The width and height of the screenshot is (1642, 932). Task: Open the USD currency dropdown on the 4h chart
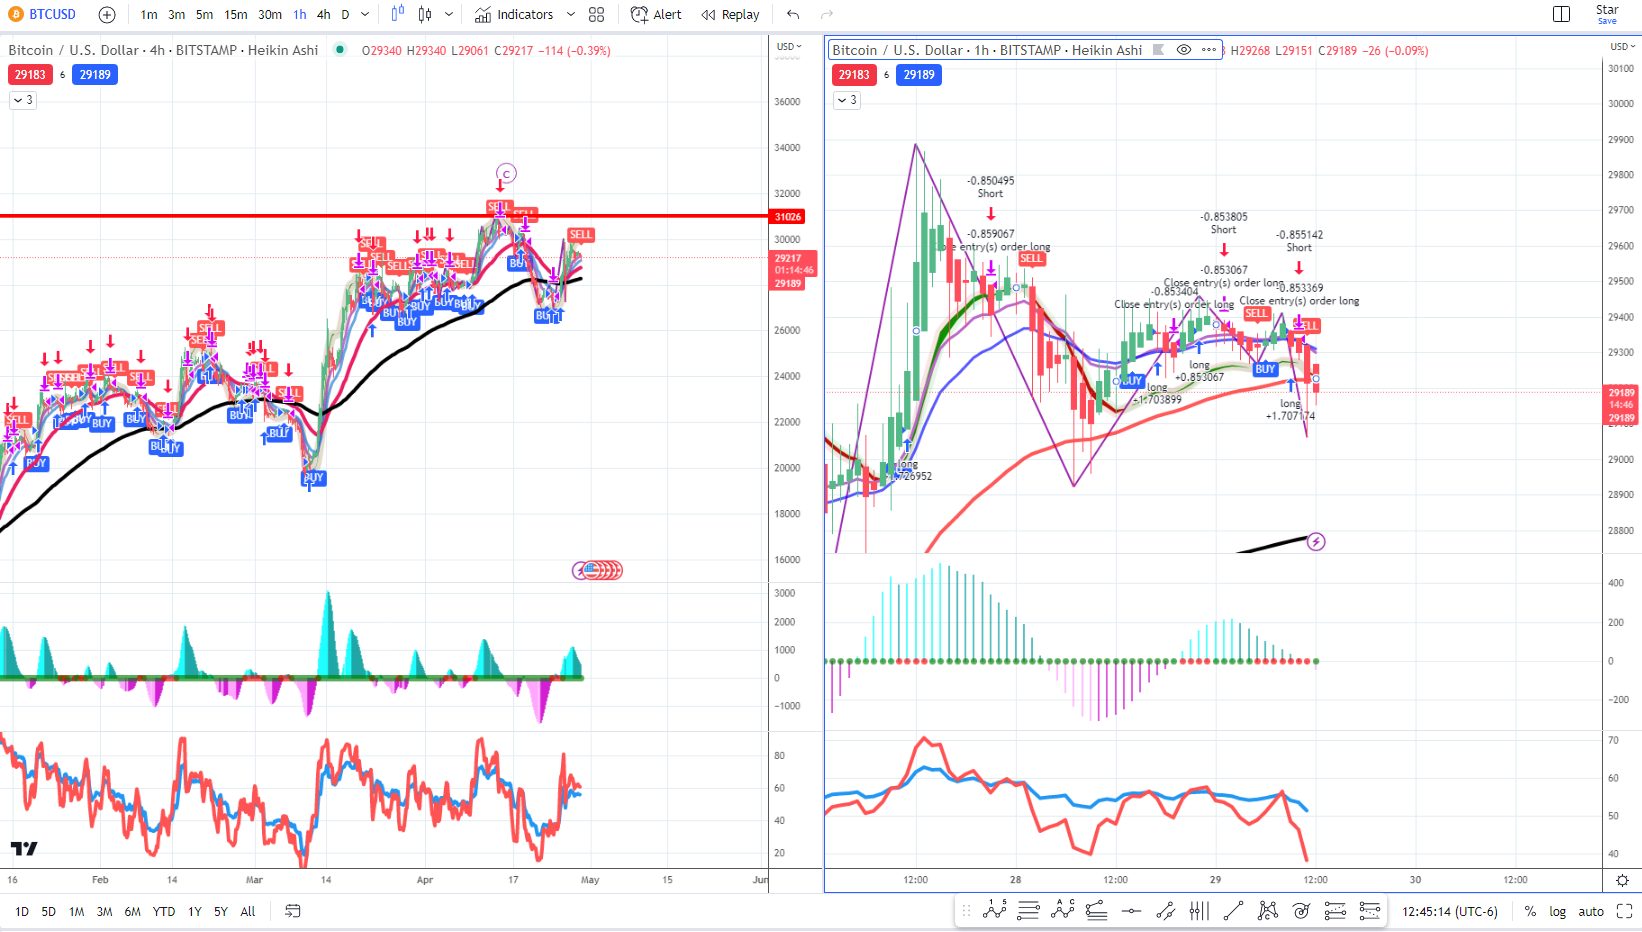(x=790, y=46)
